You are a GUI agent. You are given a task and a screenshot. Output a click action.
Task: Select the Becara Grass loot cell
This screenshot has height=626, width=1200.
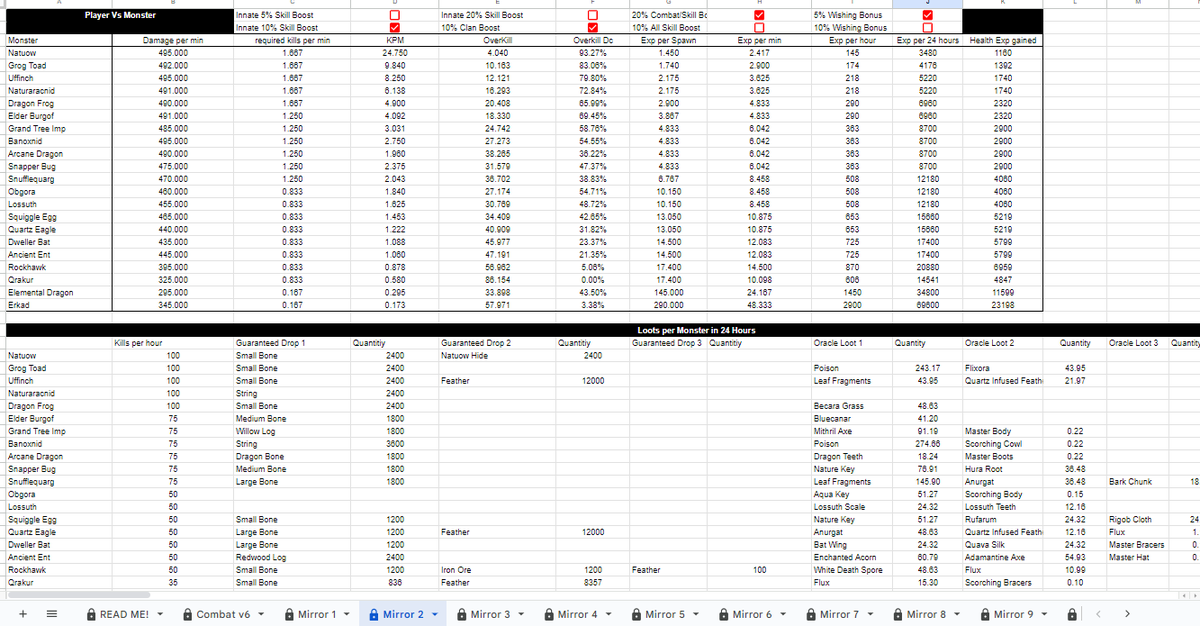click(x=850, y=406)
